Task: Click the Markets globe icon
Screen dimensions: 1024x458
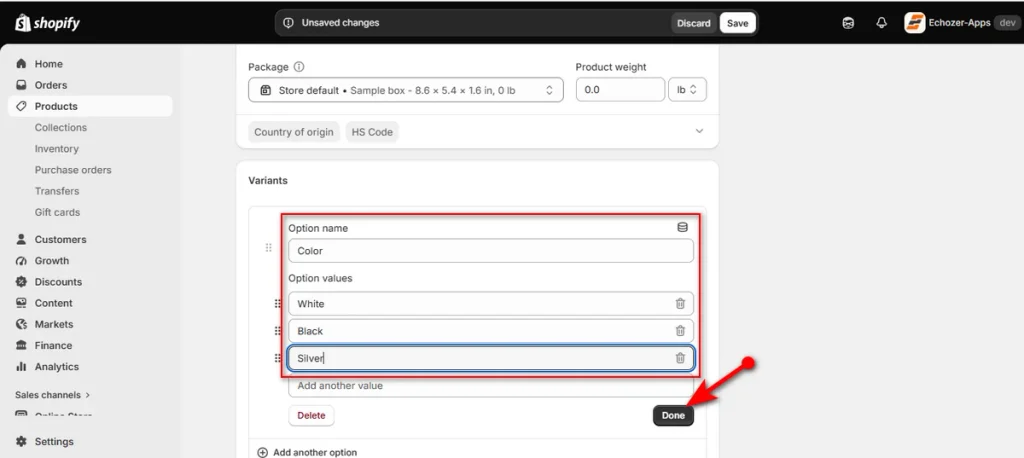Action: [x=22, y=324]
